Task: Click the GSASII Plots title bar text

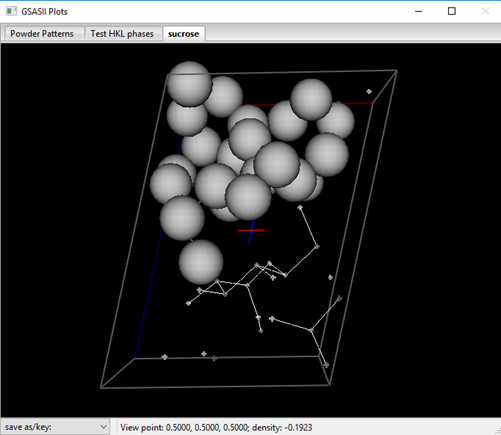Action: (x=44, y=12)
